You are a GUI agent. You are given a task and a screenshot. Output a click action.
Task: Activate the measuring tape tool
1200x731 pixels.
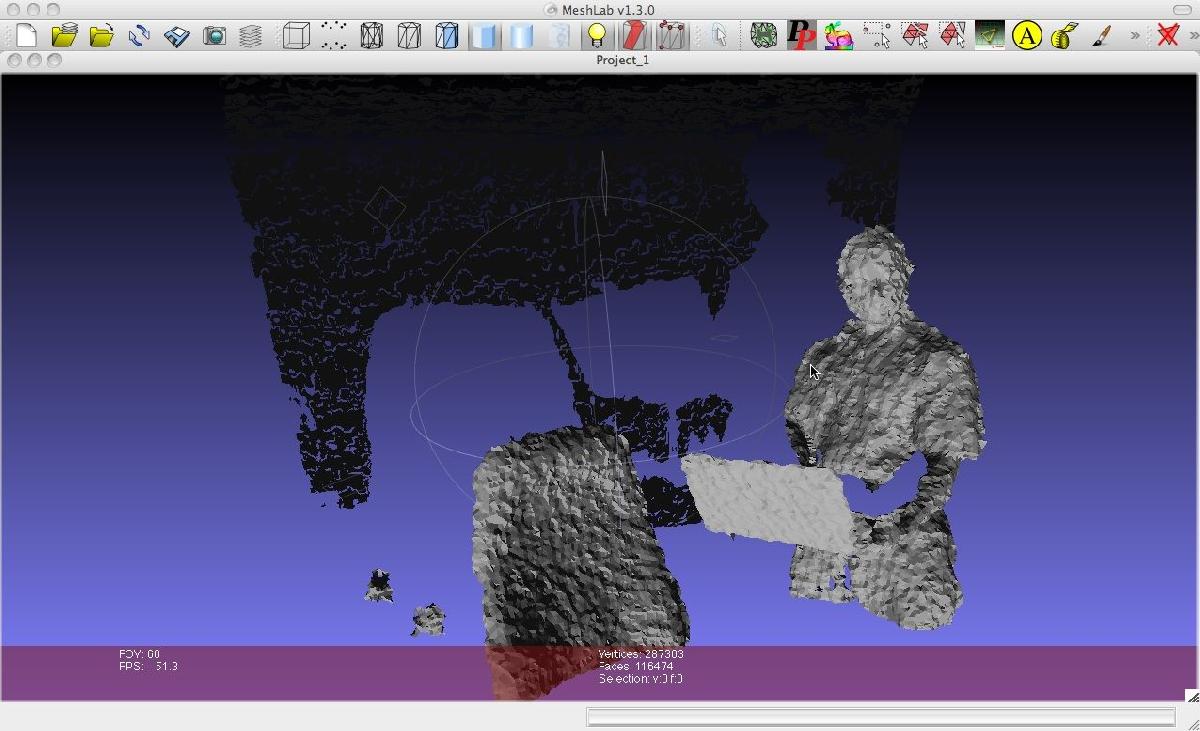coord(1065,36)
